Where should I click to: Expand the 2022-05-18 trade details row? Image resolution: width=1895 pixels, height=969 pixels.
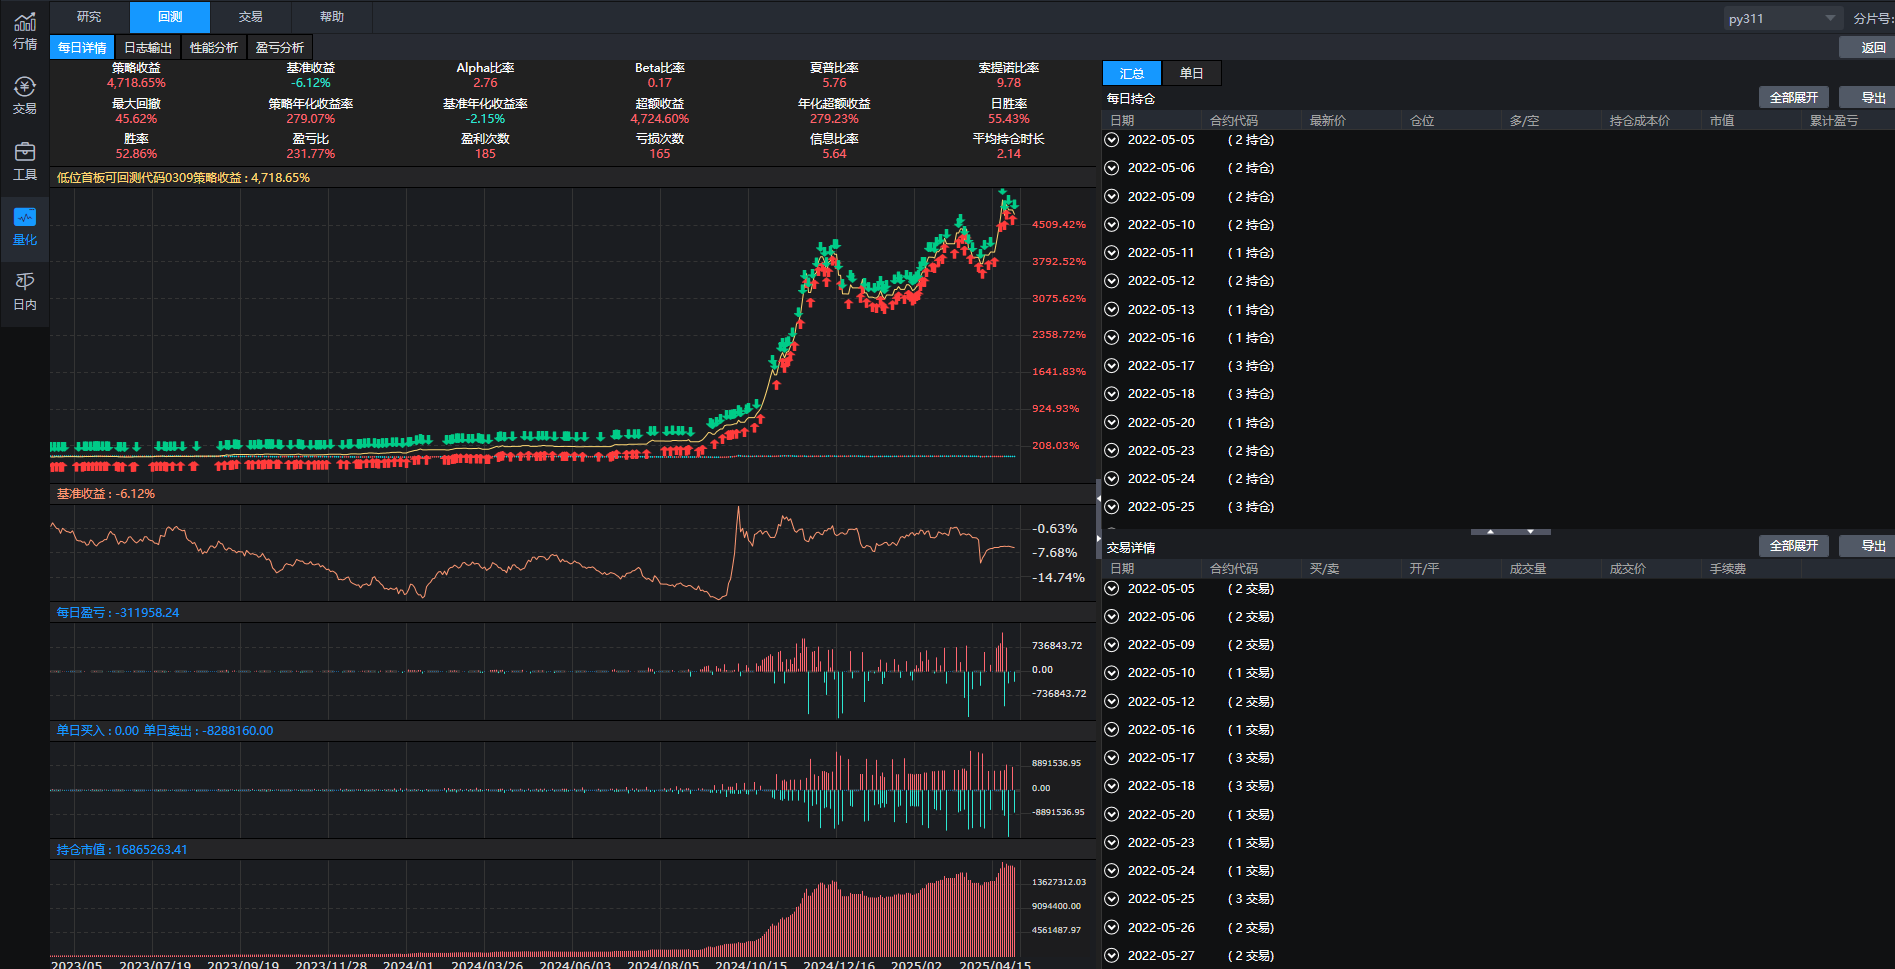pos(1111,786)
